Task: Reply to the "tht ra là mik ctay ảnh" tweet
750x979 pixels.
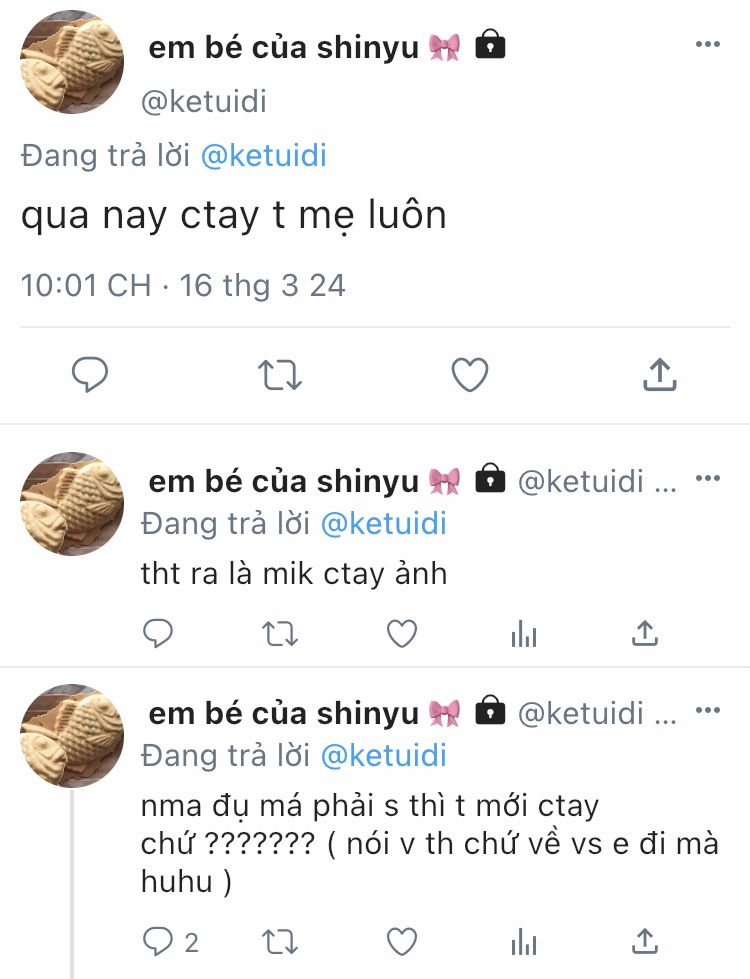Action: pos(158,632)
